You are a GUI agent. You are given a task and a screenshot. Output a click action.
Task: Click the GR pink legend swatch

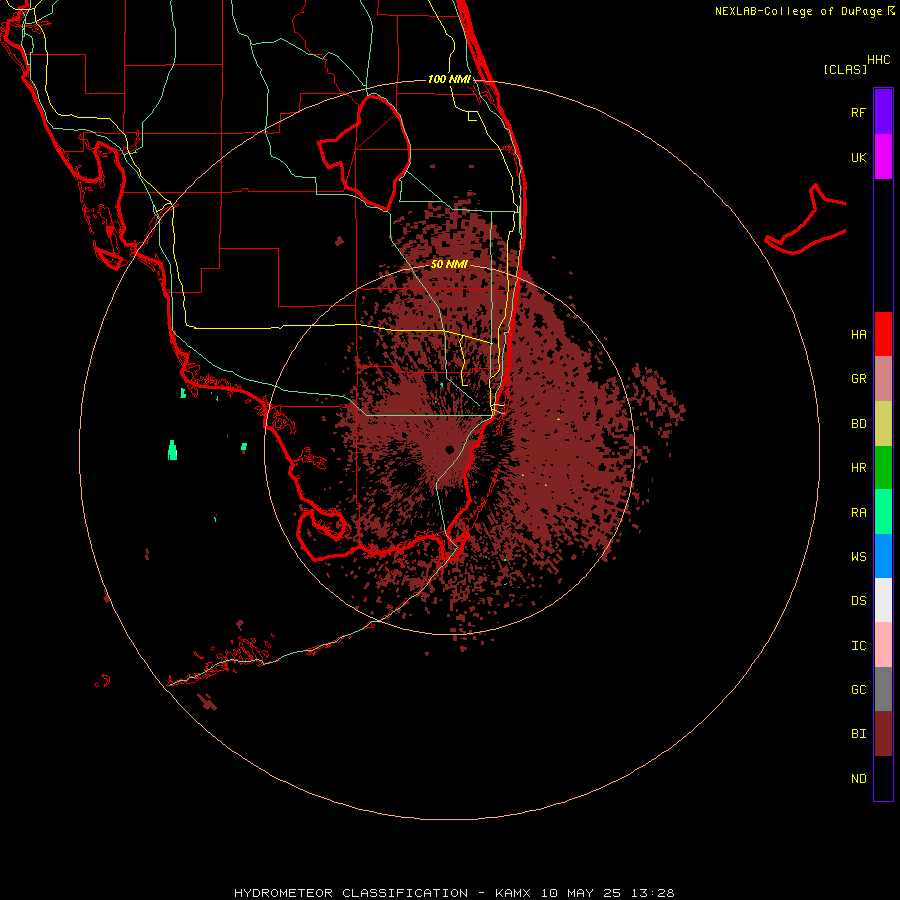tap(883, 379)
